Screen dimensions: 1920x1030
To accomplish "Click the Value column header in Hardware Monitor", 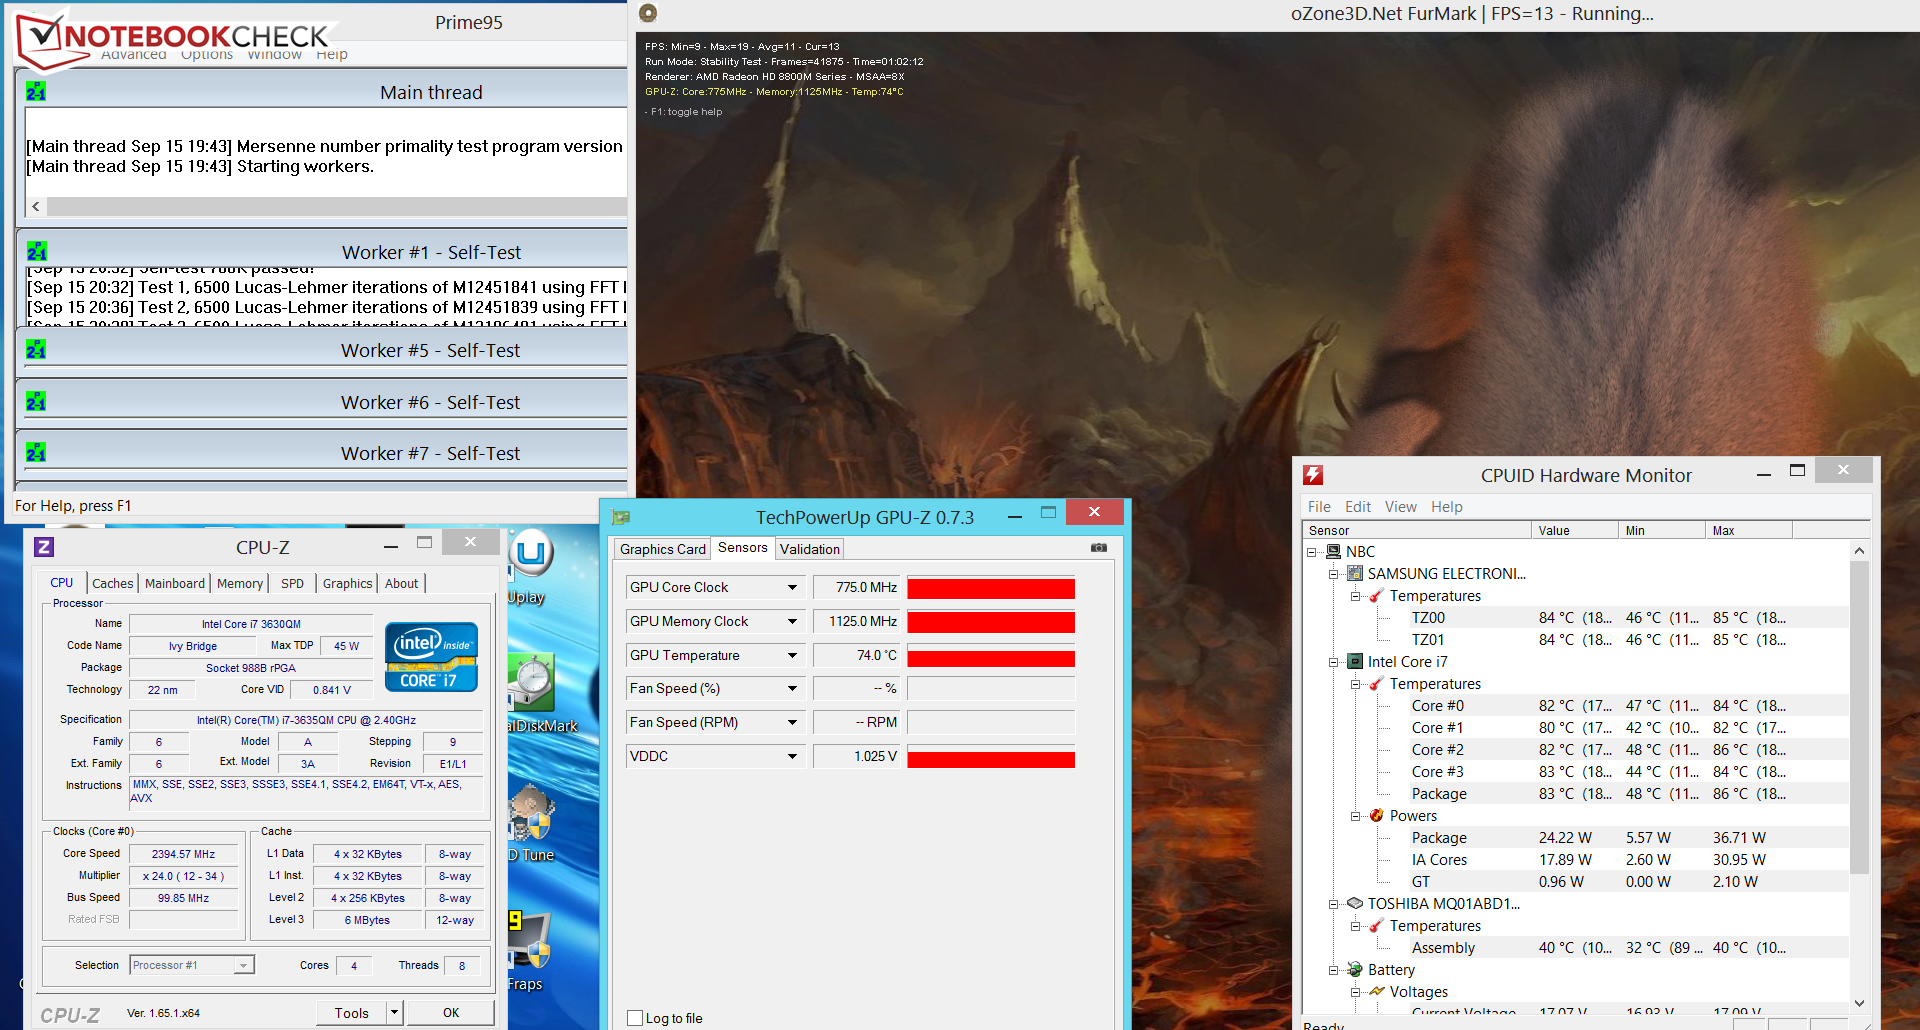I will 1575,530.
